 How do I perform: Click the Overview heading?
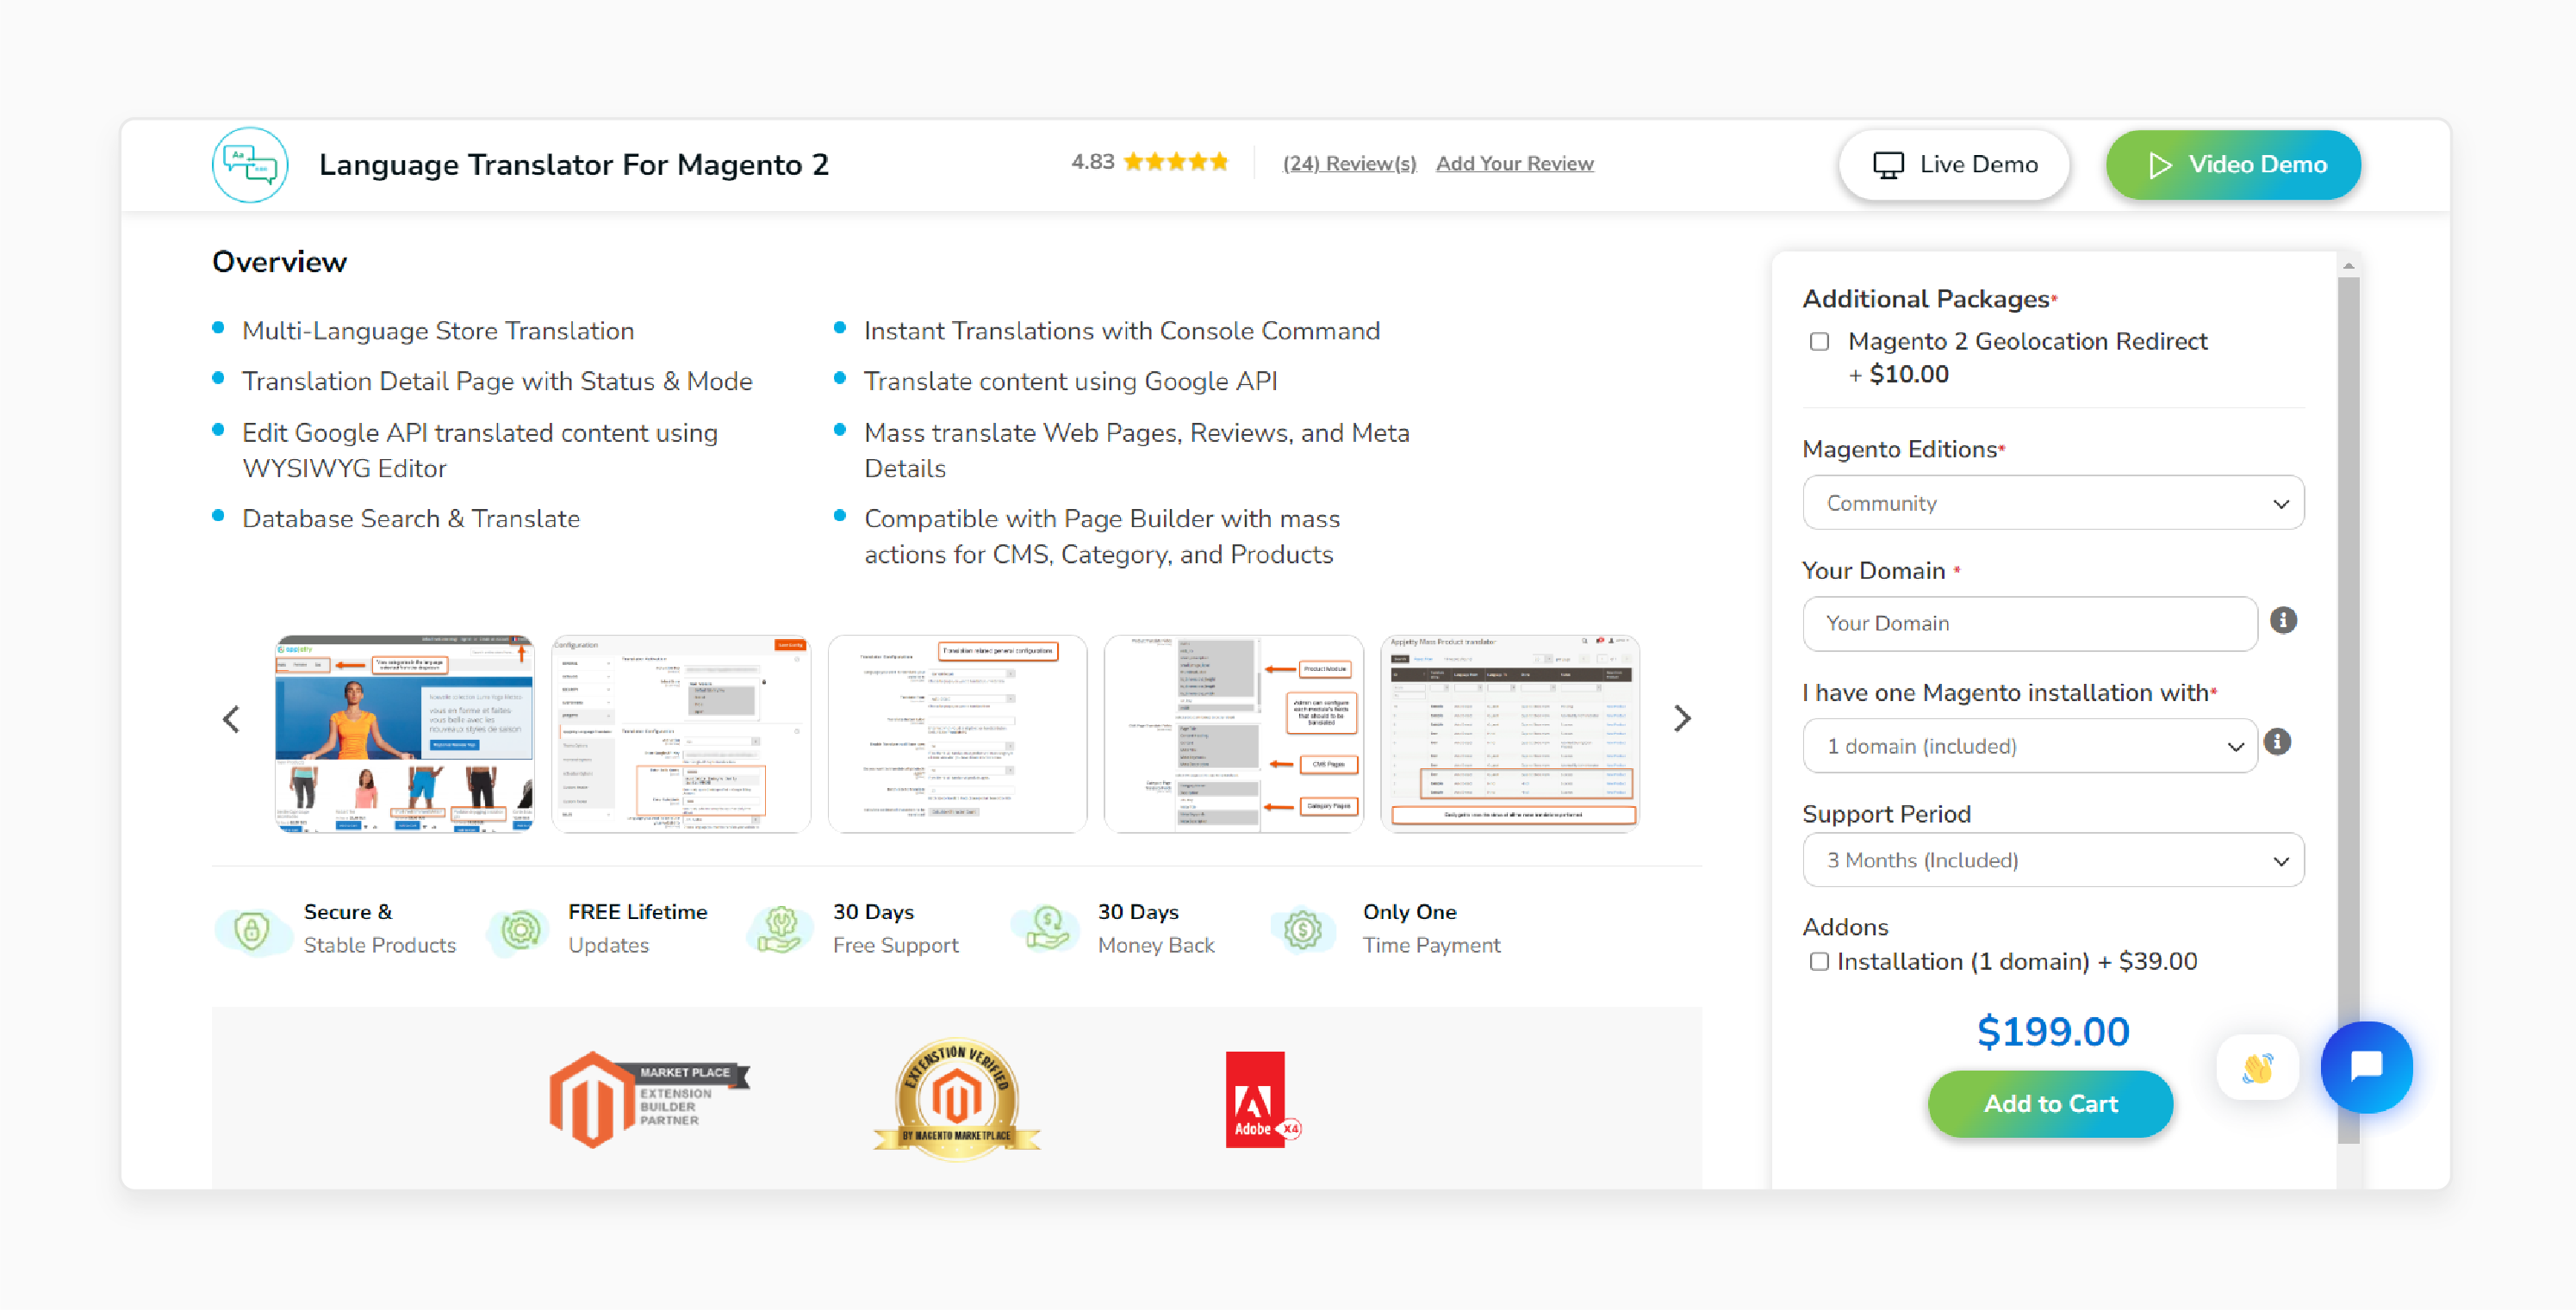point(279,261)
